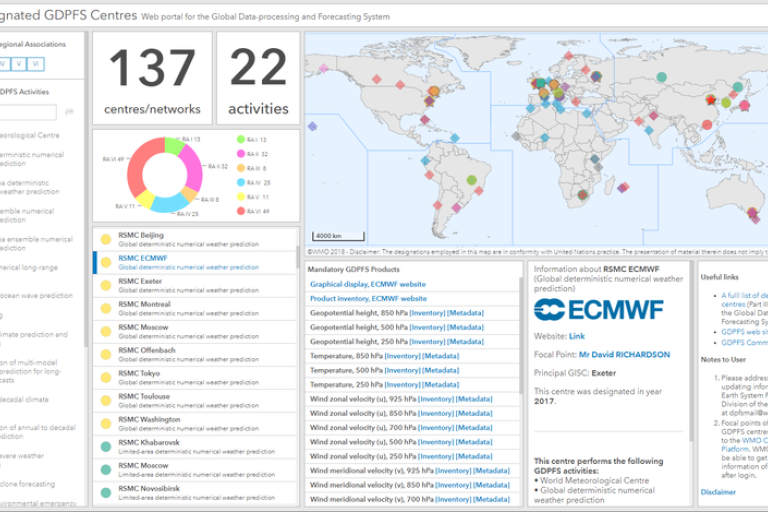The width and height of the screenshot is (768, 512).
Task: Open Metadata for Wind zonal velocity, 700 hPa
Action: tap(474, 428)
